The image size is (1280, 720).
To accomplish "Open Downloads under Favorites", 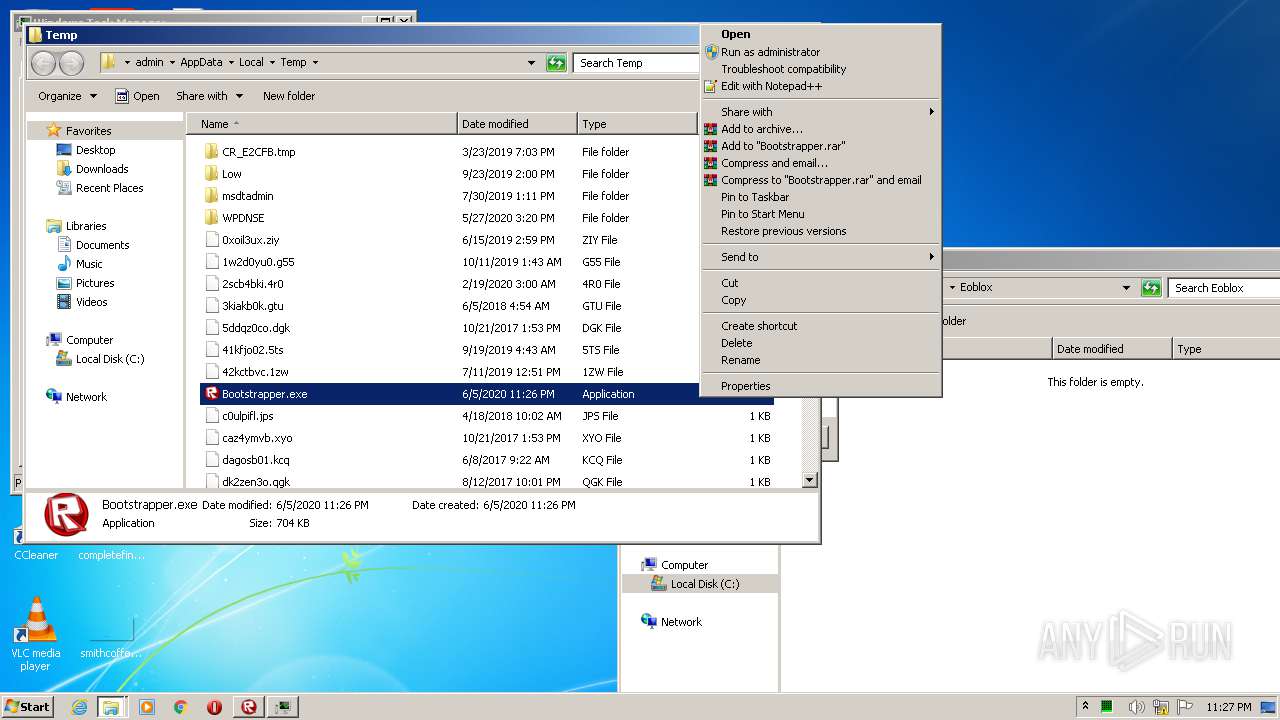I will point(102,169).
